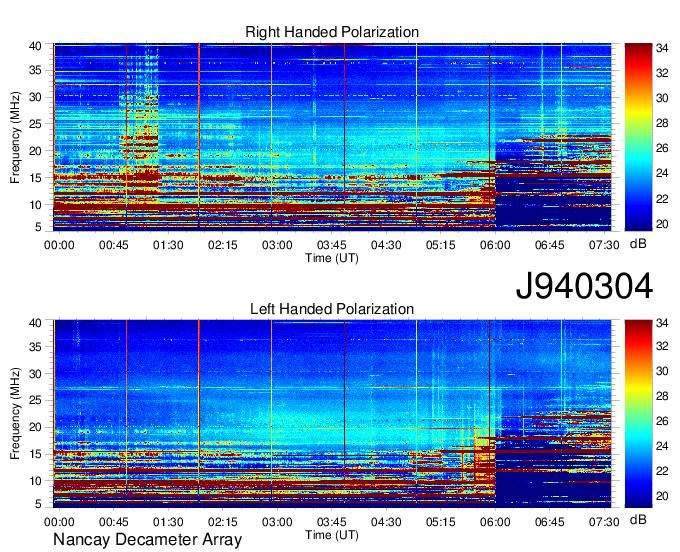Click the '04:30' tick label under the upper plot
This screenshot has height=552, width=680.
(x=386, y=245)
